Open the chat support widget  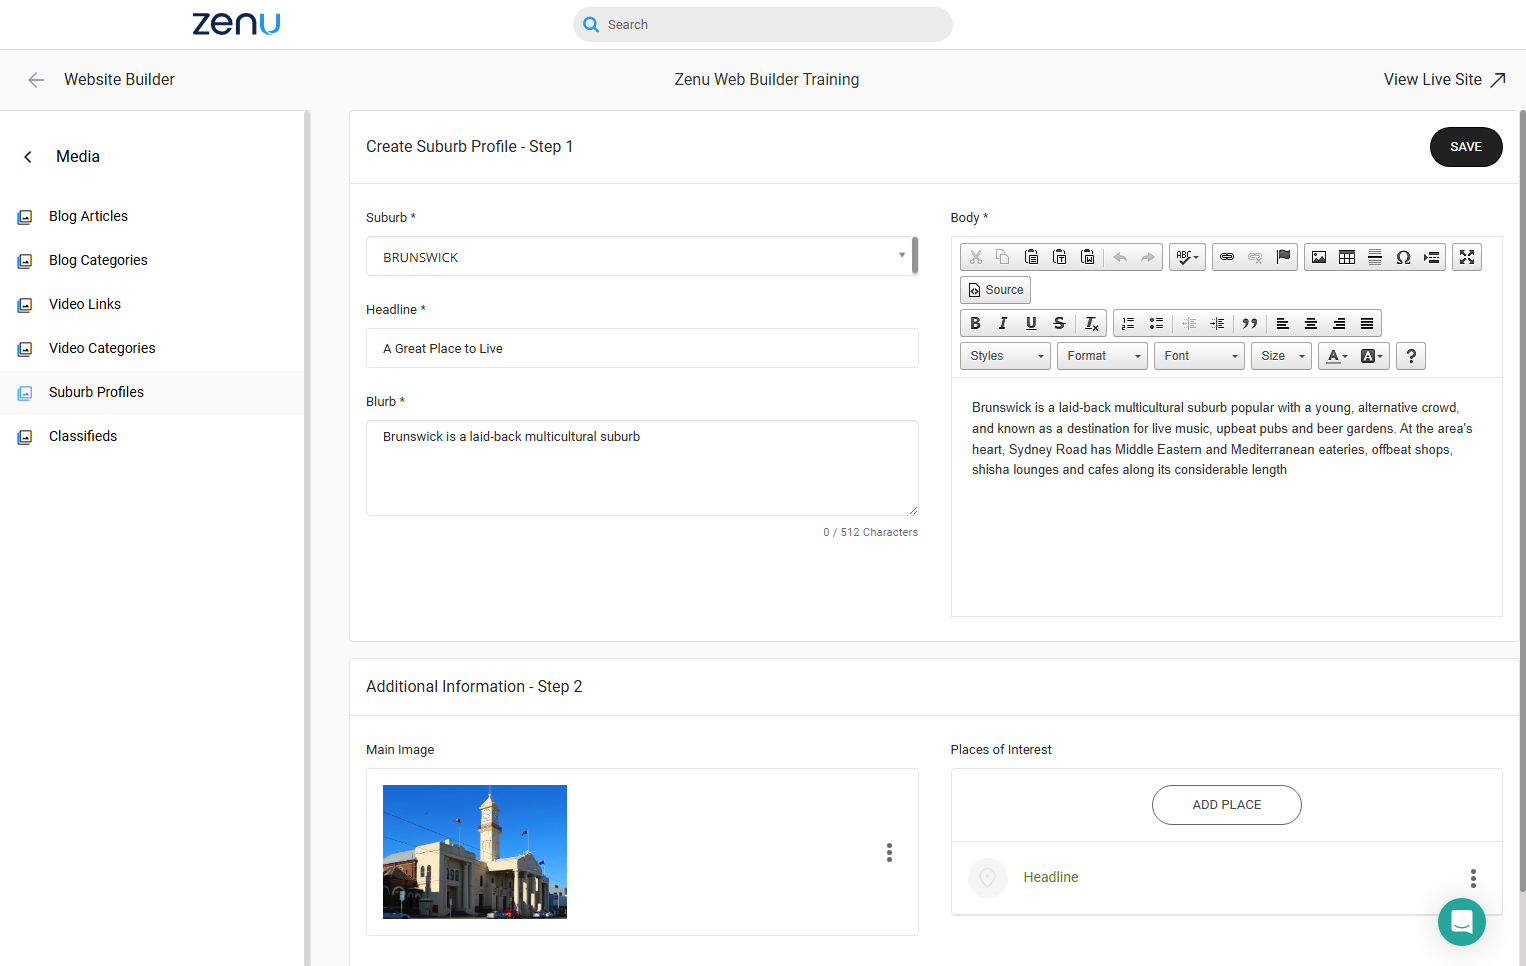point(1462,922)
